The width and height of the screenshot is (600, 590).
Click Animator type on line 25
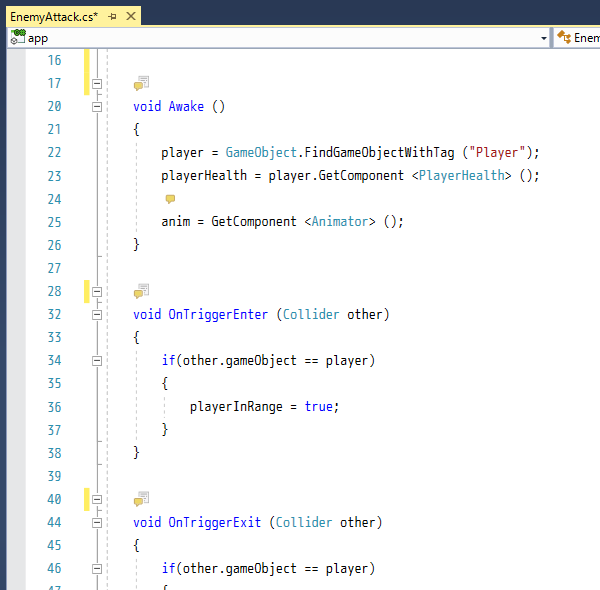click(340, 222)
